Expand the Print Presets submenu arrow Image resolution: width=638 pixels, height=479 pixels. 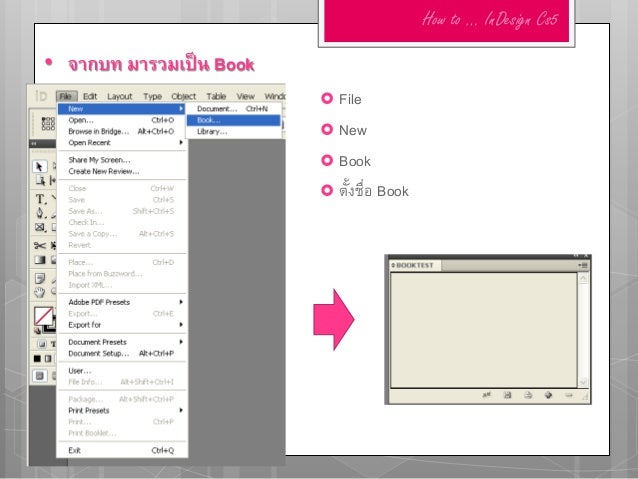(181, 410)
